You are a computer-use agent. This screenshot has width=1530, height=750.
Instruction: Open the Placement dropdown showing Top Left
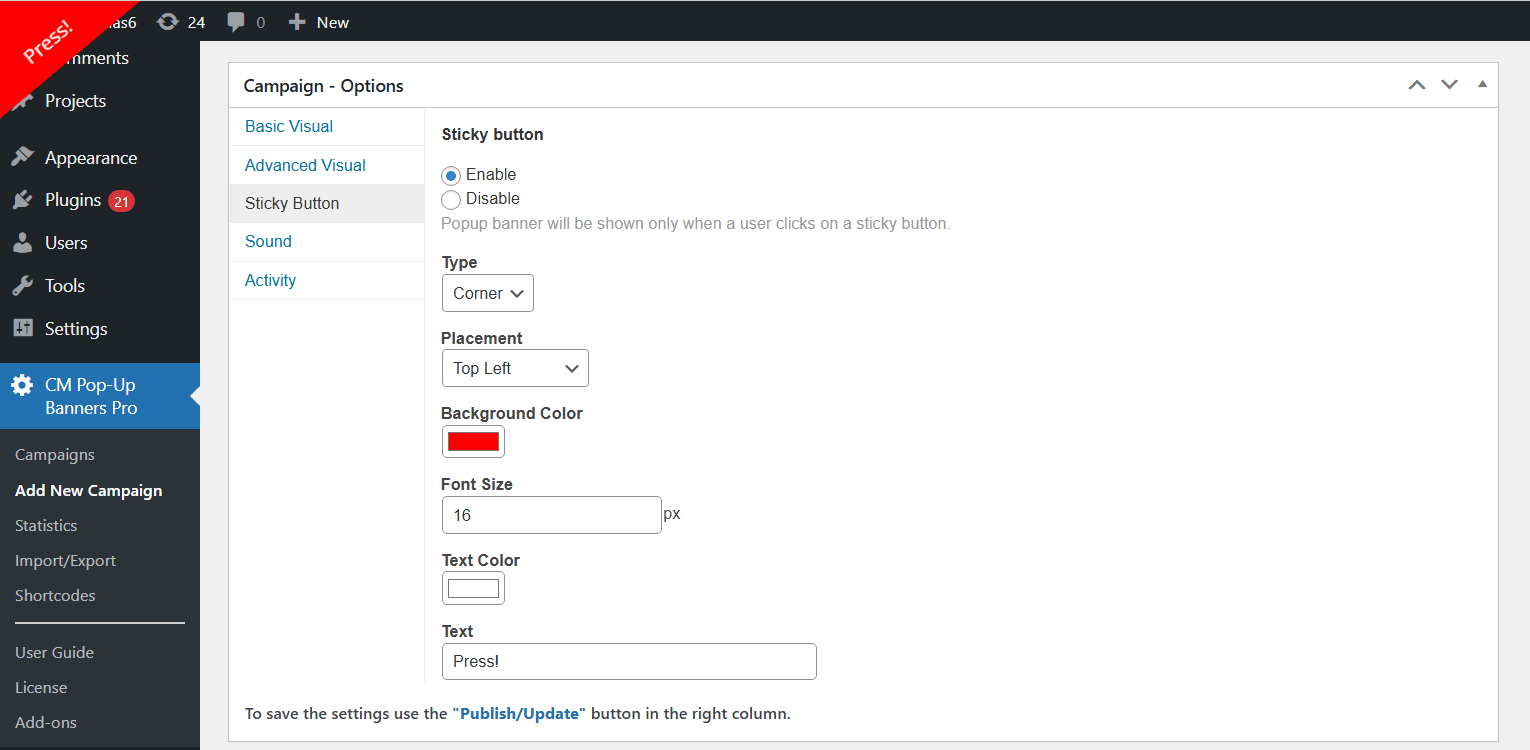[514, 368]
